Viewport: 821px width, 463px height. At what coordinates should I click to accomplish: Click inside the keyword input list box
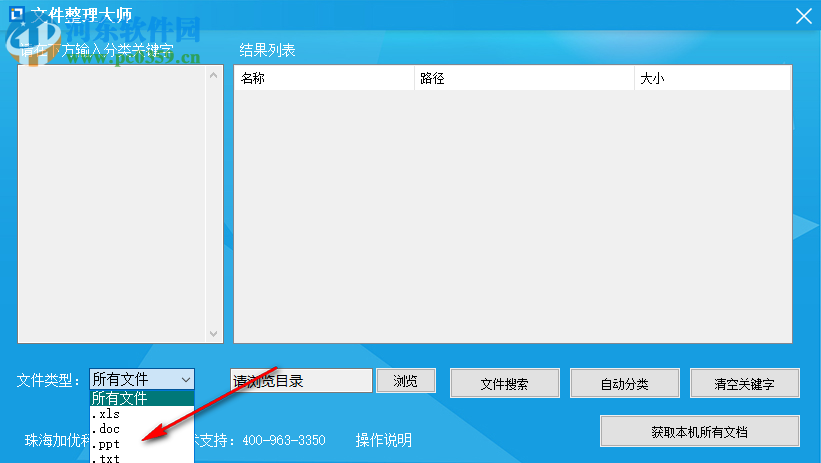(x=112, y=204)
